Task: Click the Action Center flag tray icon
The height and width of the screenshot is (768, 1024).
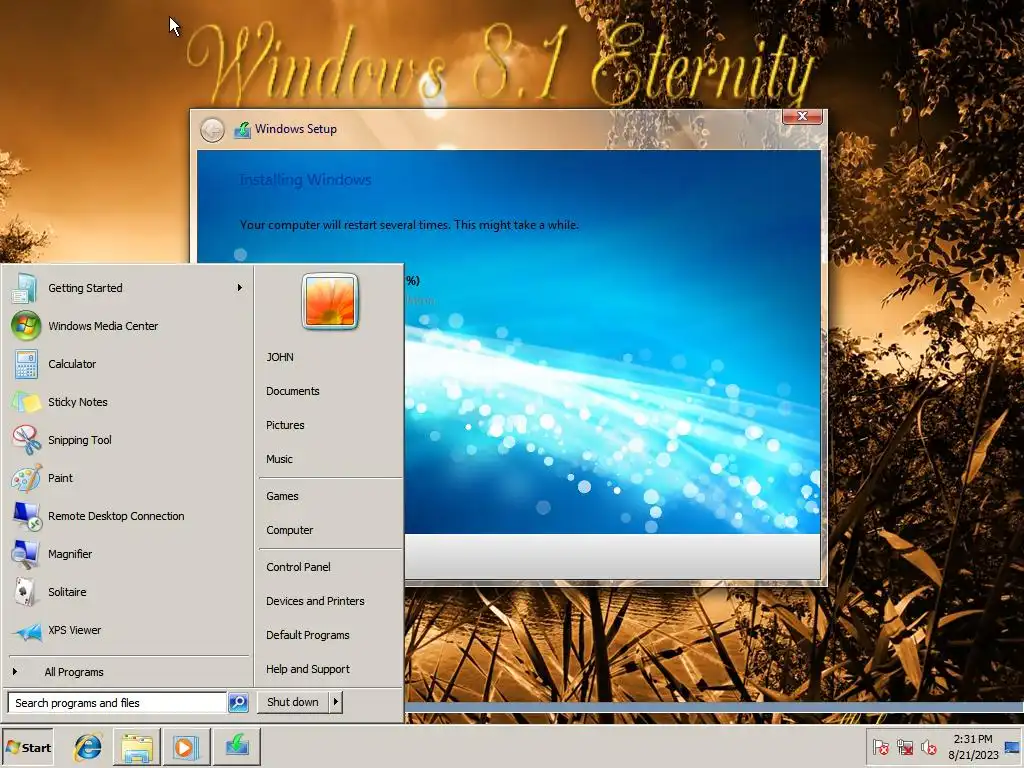Action: pos(880,747)
